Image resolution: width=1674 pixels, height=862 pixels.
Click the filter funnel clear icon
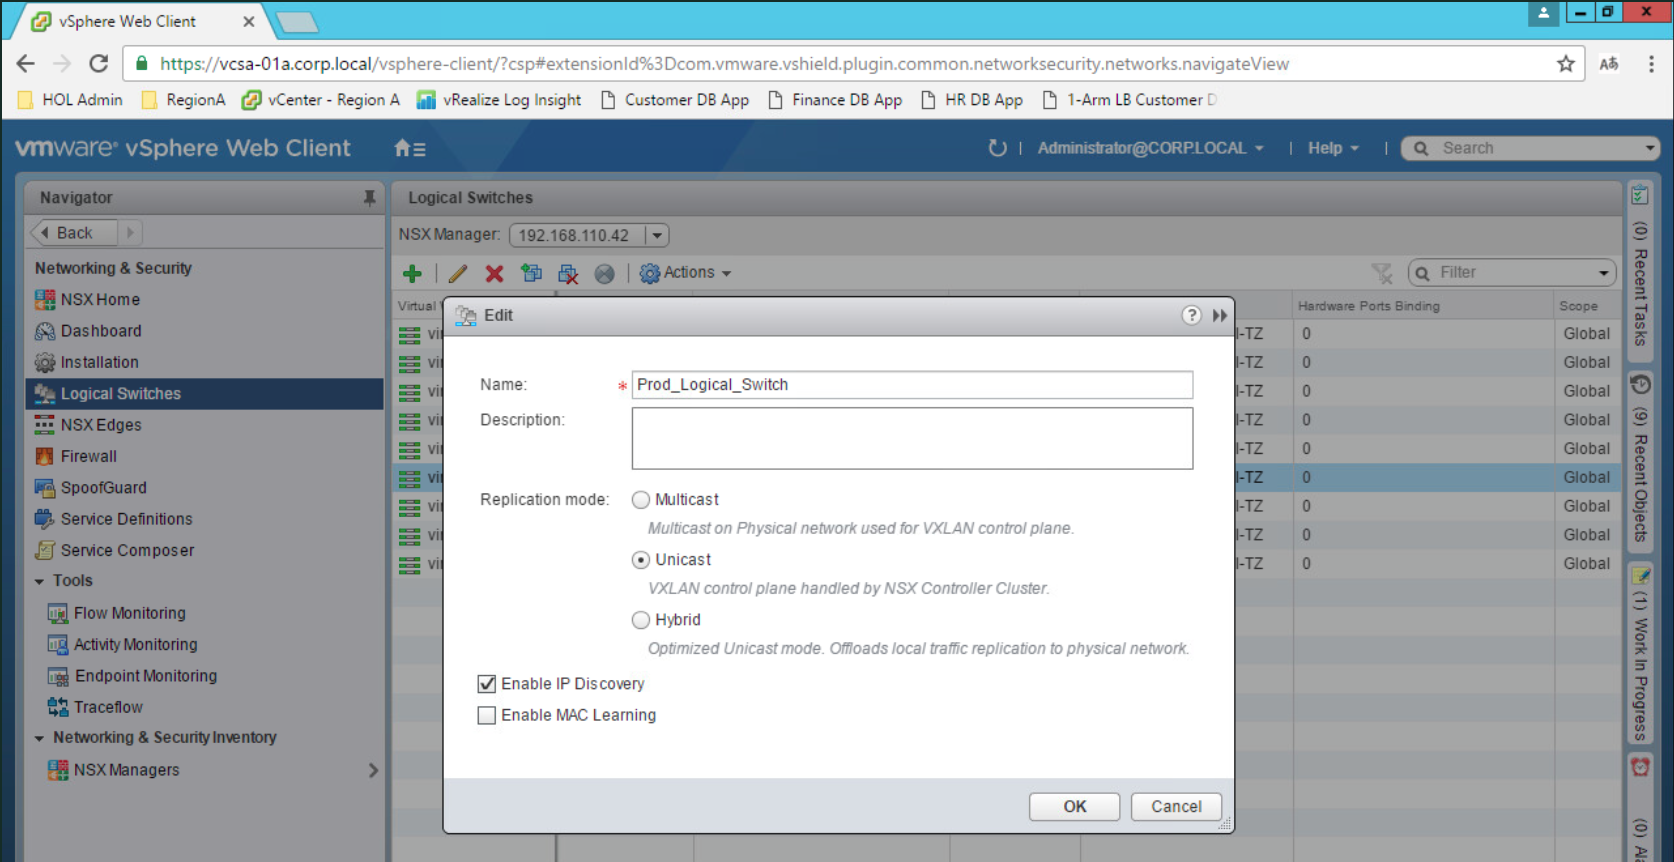[x=1382, y=273]
